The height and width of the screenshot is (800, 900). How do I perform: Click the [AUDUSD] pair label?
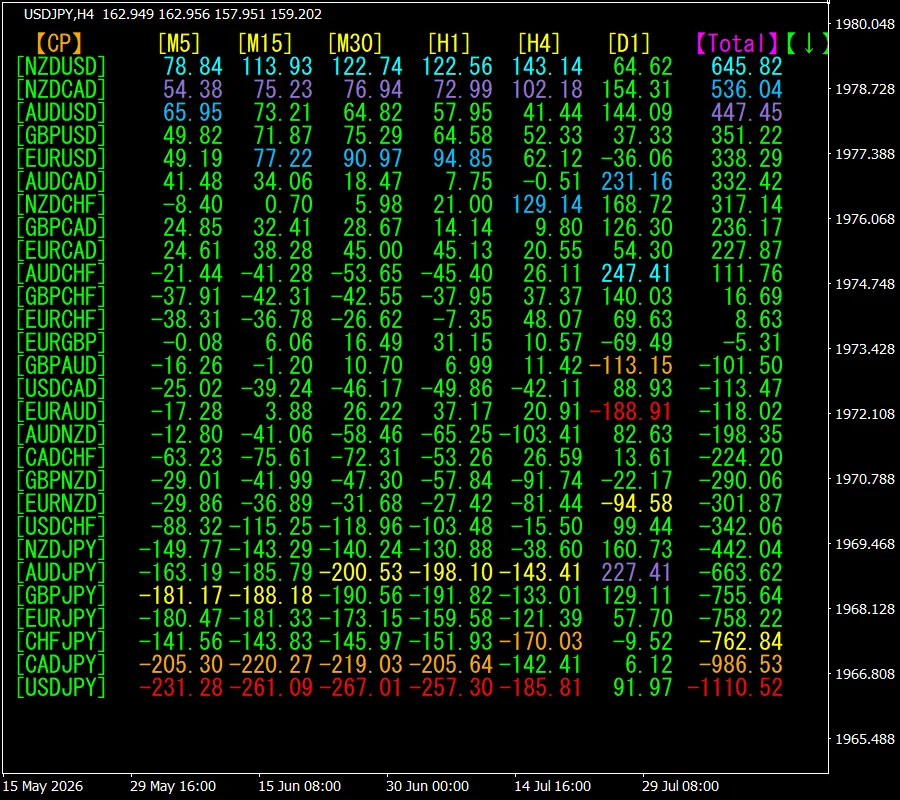pyautogui.click(x=61, y=112)
